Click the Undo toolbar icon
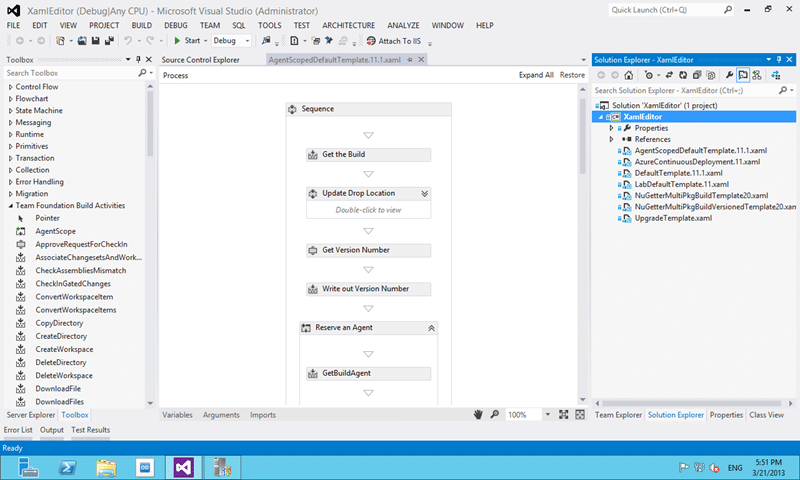The image size is (800, 480). coord(128,41)
